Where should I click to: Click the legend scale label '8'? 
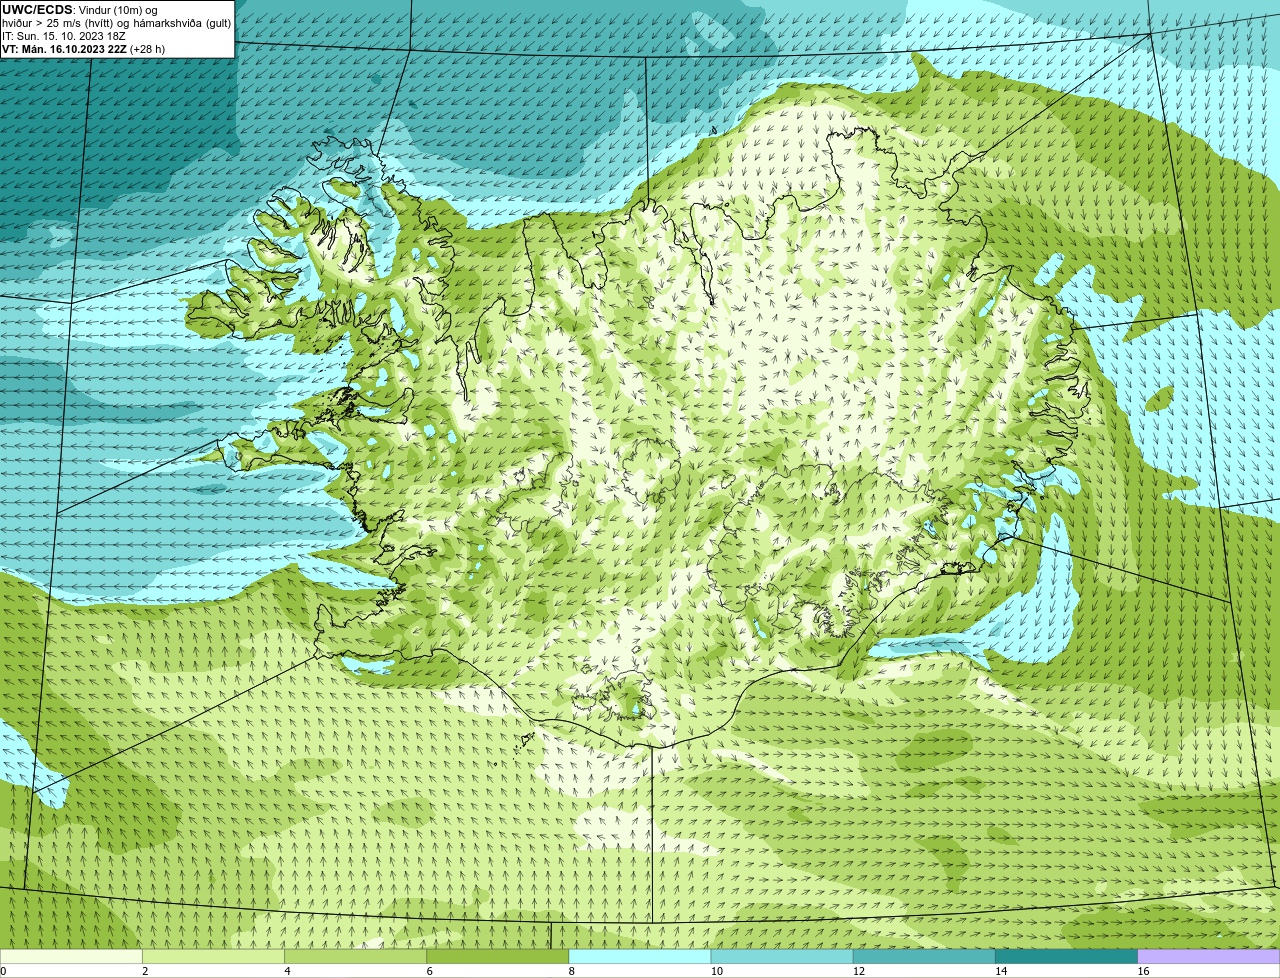571,971
